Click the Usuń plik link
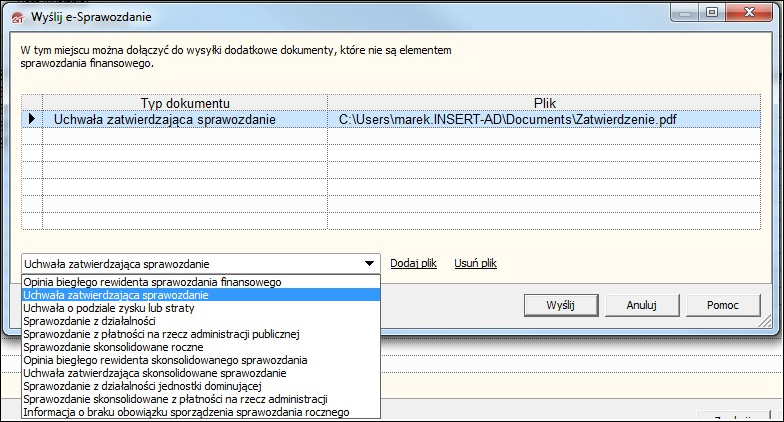 pyautogui.click(x=476, y=263)
